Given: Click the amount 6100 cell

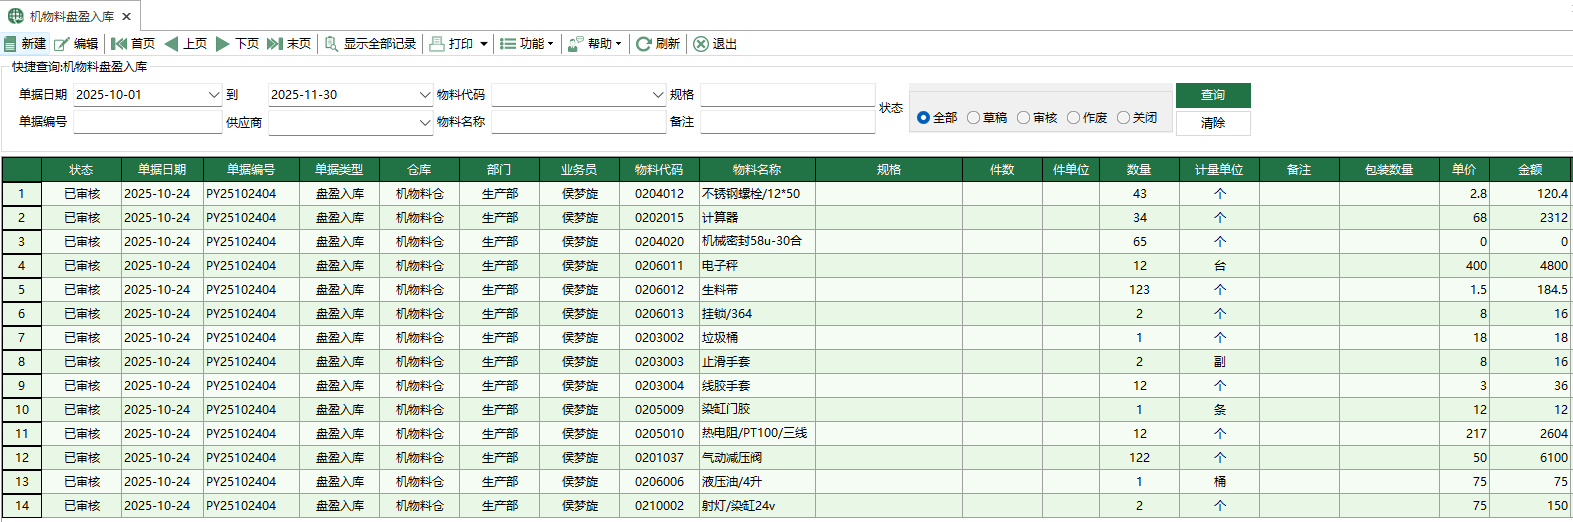Looking at the screenshot, I should point(1530,458).
